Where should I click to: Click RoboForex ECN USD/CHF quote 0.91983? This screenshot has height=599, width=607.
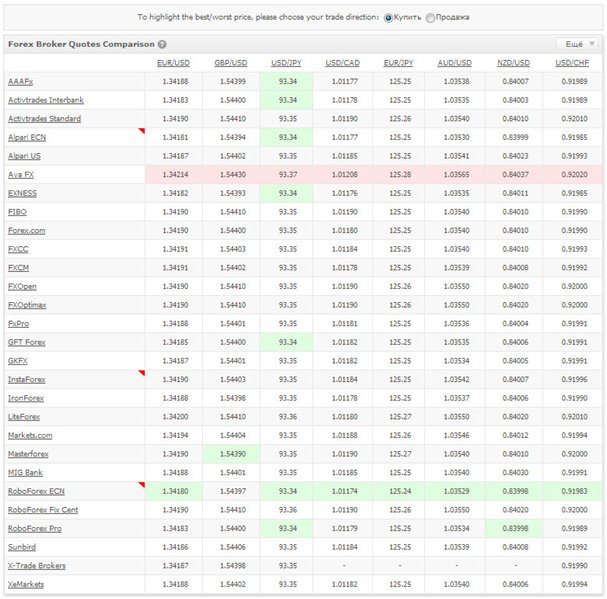click(574, 491)
